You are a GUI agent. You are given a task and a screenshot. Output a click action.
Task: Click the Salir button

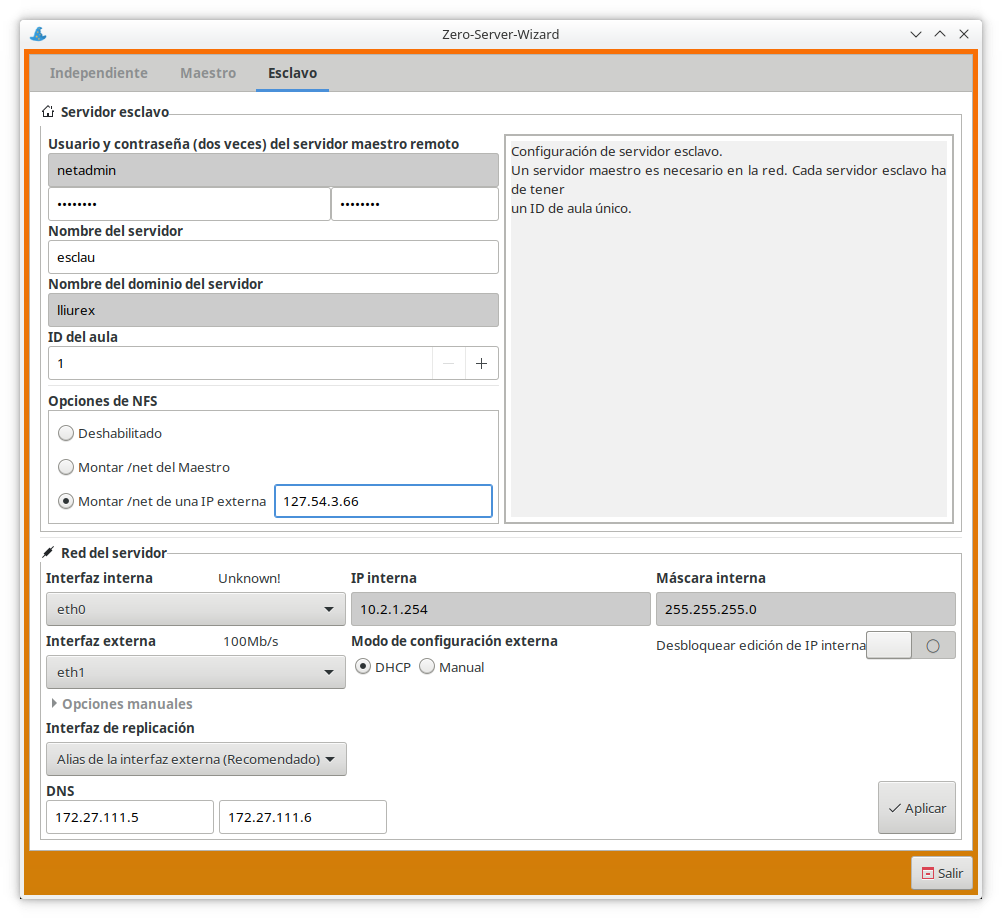point(941,873)
